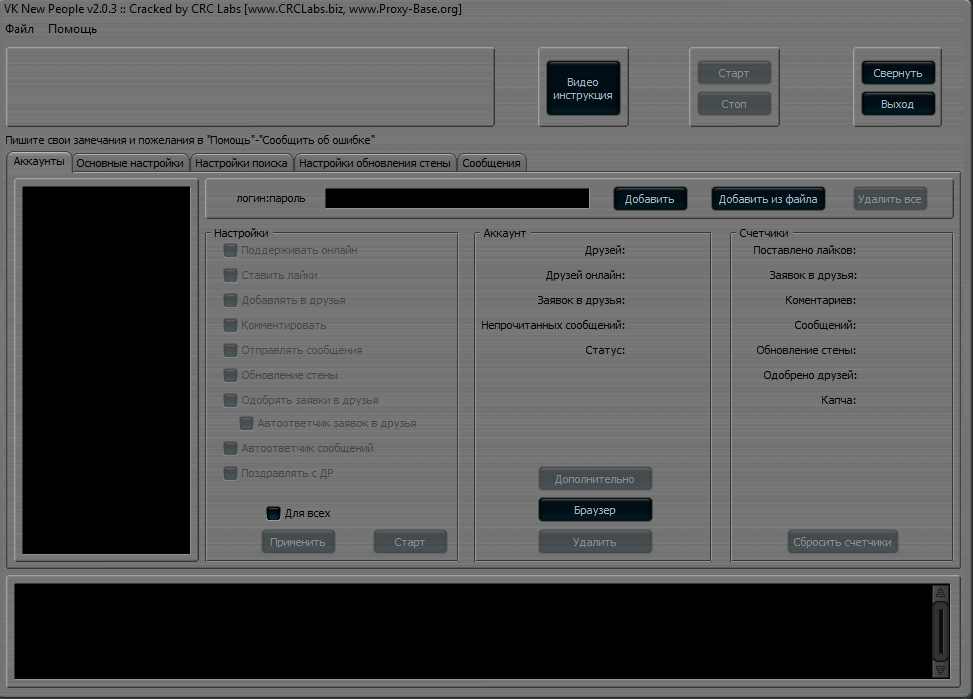Click the accounts list box
This screenshot has height=699, width=973.
click(106, 370)
